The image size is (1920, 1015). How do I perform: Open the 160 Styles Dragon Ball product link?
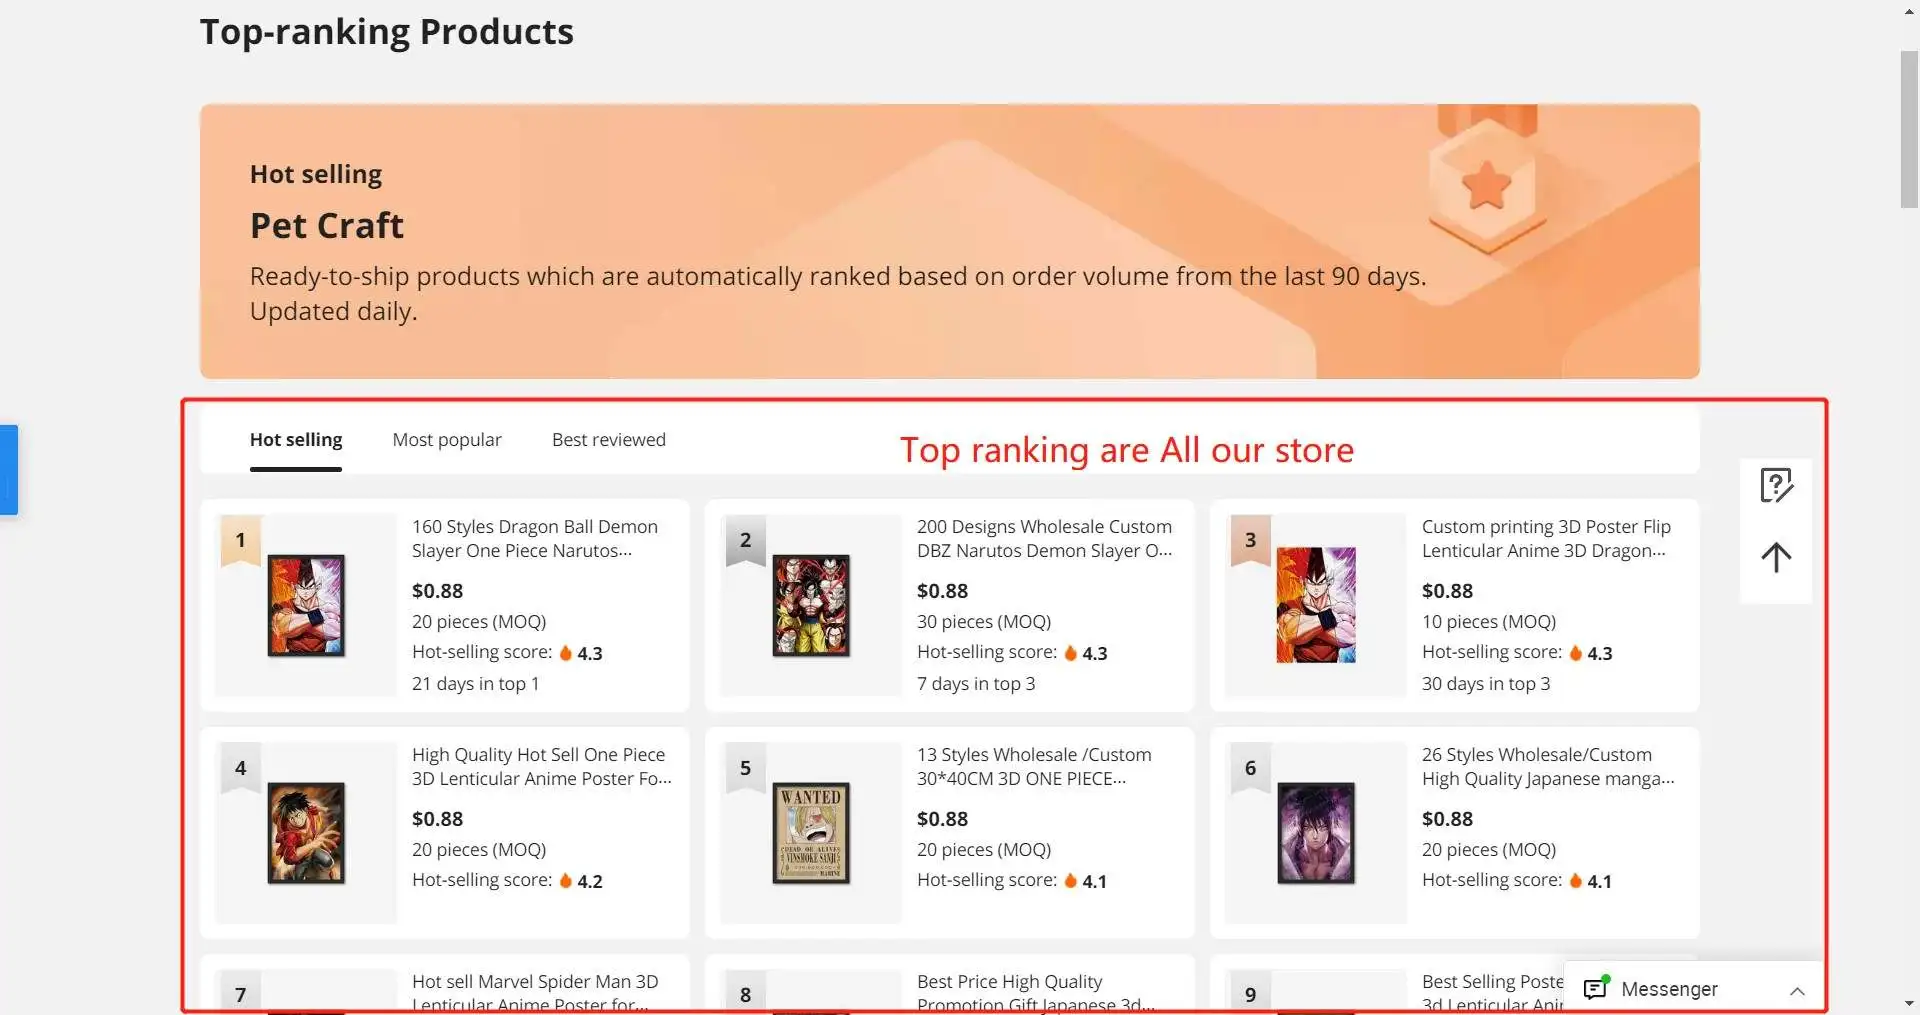click(534, 538)
